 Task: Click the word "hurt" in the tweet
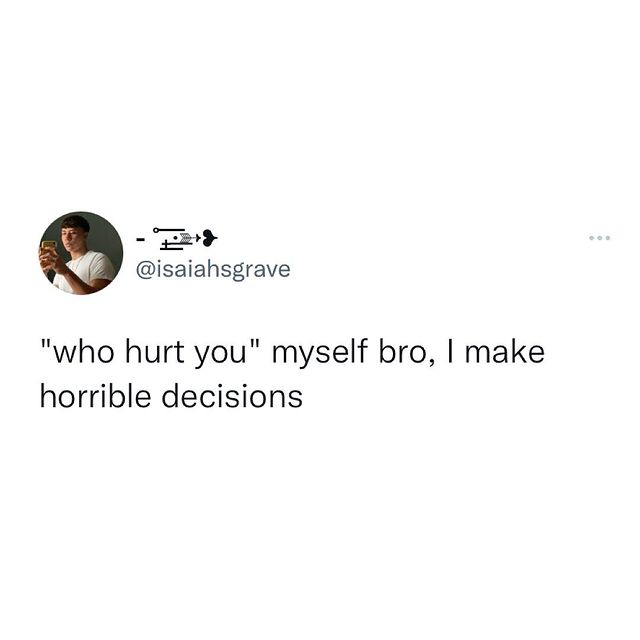[x=155, y=352]
